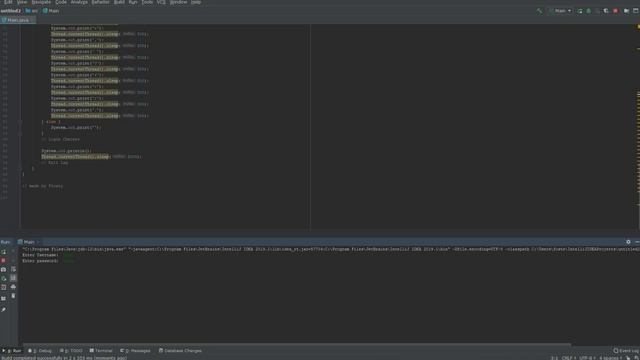640x360 pixels.
Task: Open the Code menu
Action: point(61,2)
